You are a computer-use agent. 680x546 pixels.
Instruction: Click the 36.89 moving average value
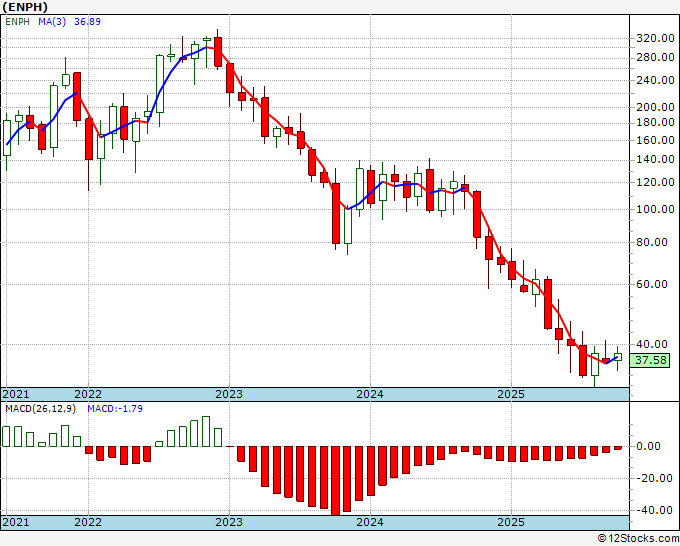click(87, 21)
